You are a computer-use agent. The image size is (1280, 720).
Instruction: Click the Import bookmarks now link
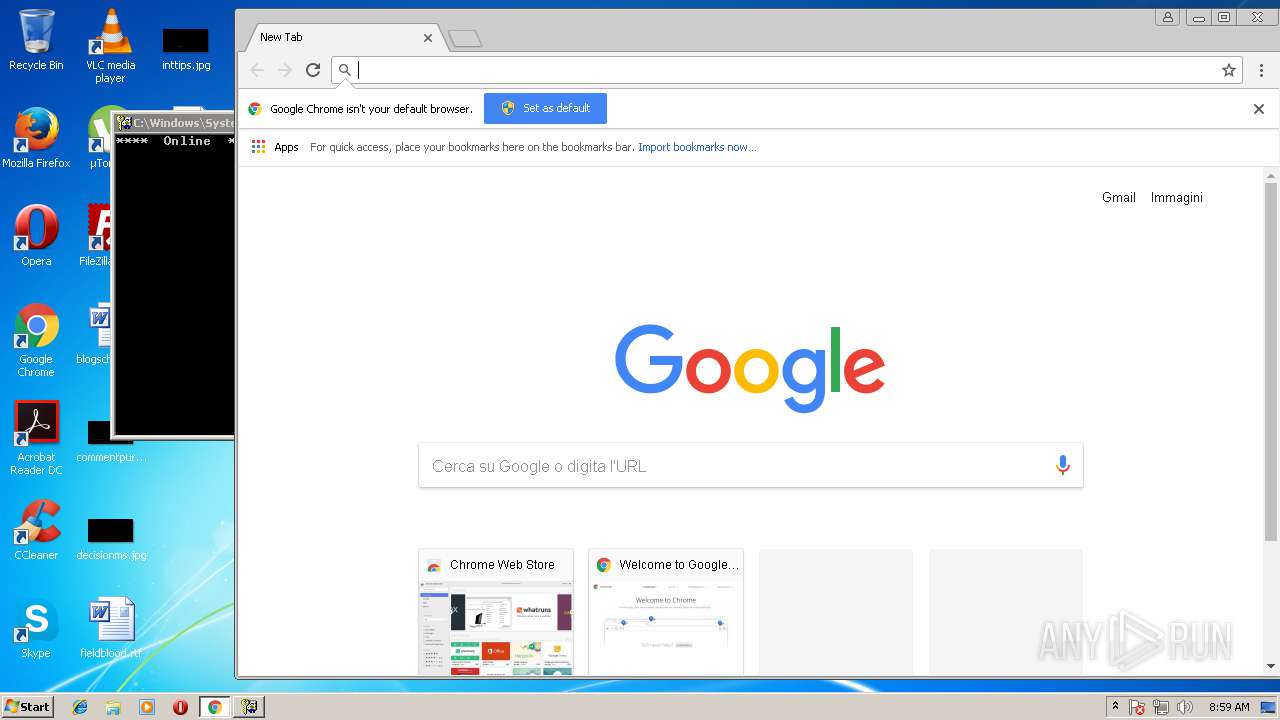tap(697, 147)
